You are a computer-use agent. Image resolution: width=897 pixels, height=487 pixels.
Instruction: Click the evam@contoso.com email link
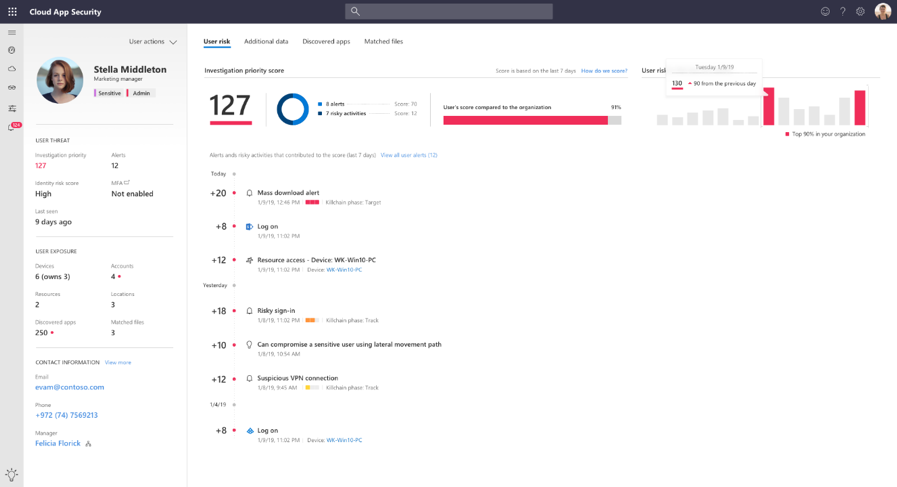click(70, 387)
